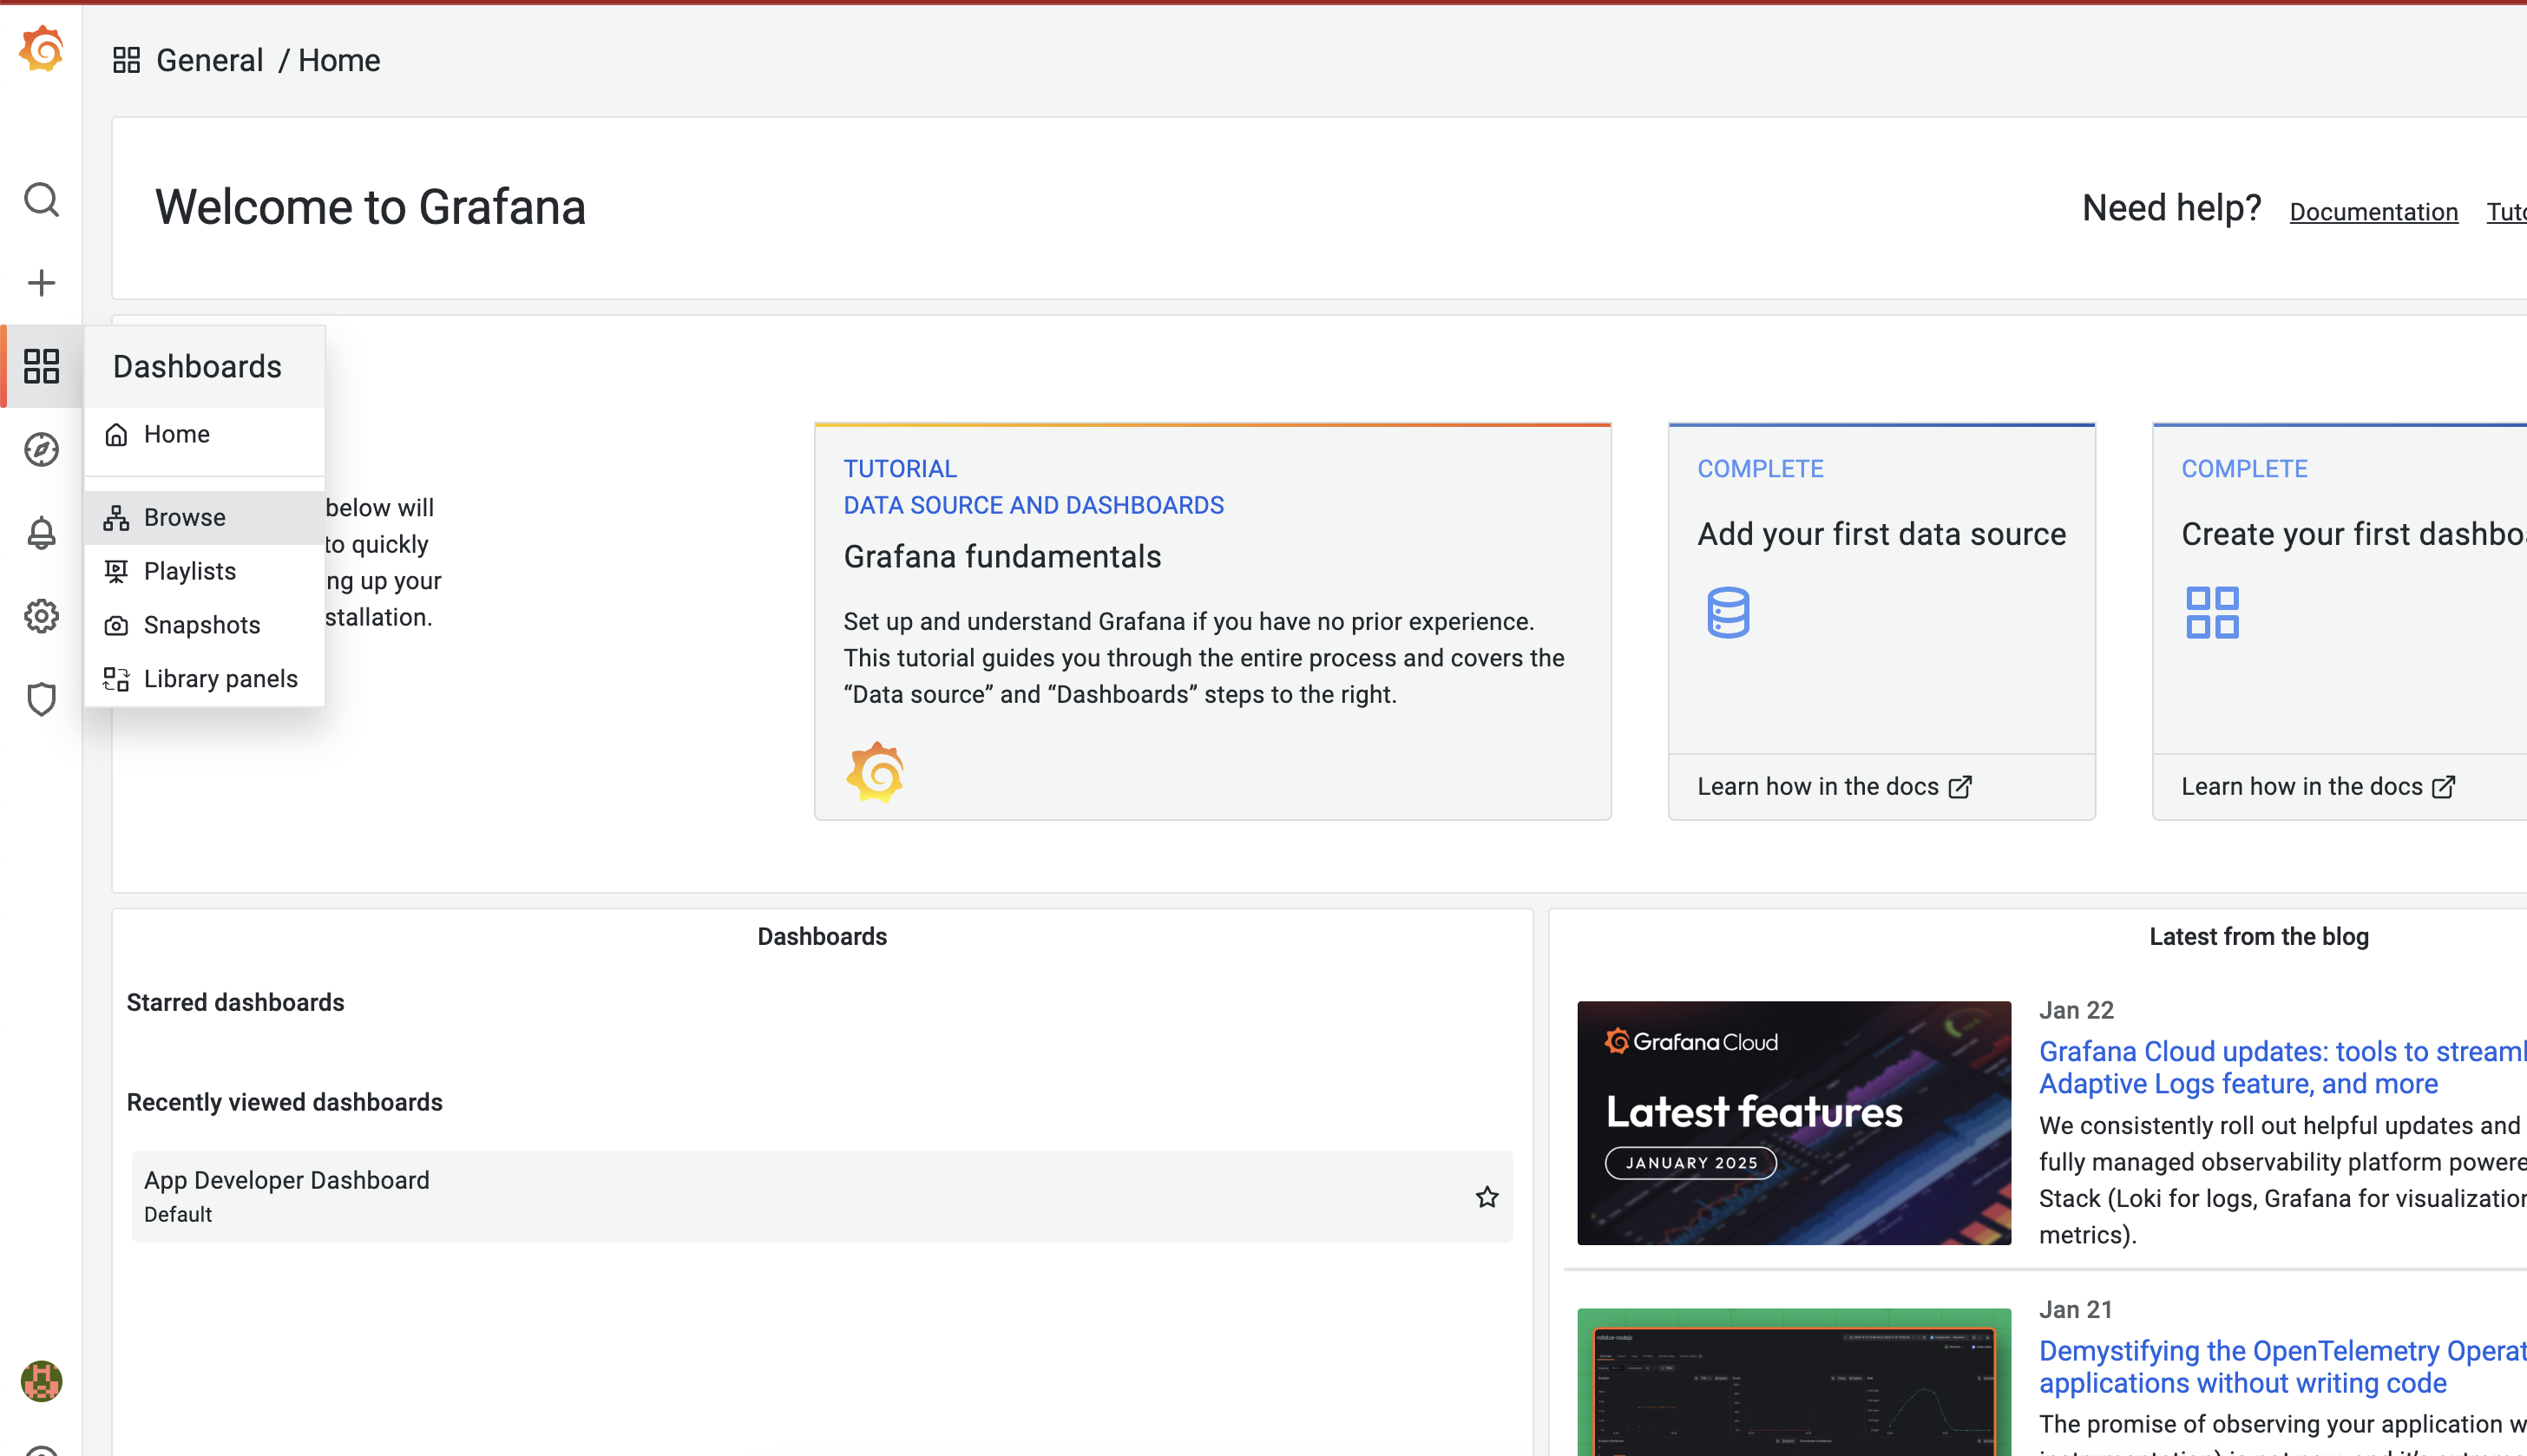Click the grid icon in Create dashboard card

click(2212, 612)
